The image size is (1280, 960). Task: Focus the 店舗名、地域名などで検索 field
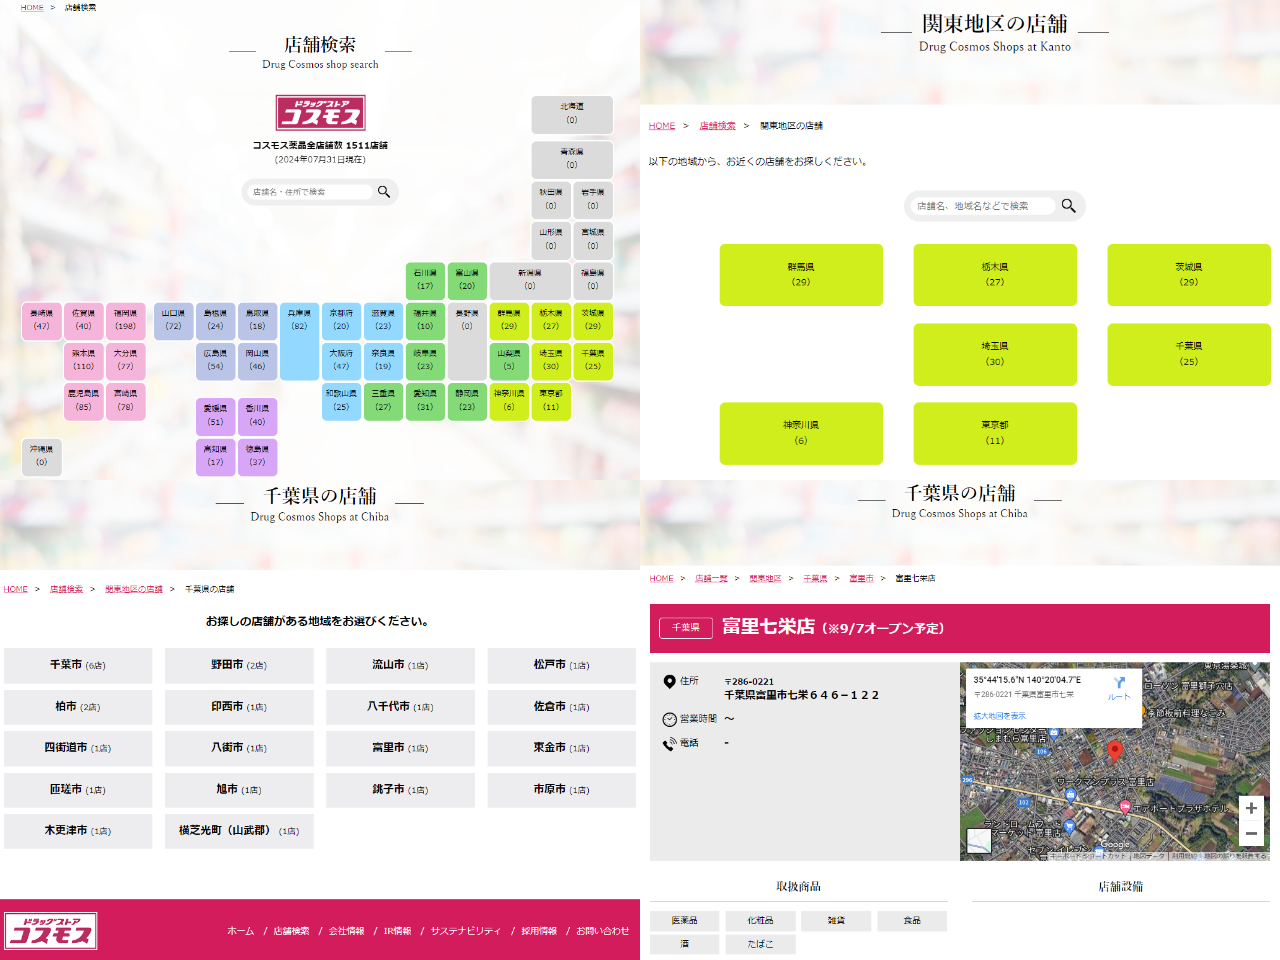983,206
